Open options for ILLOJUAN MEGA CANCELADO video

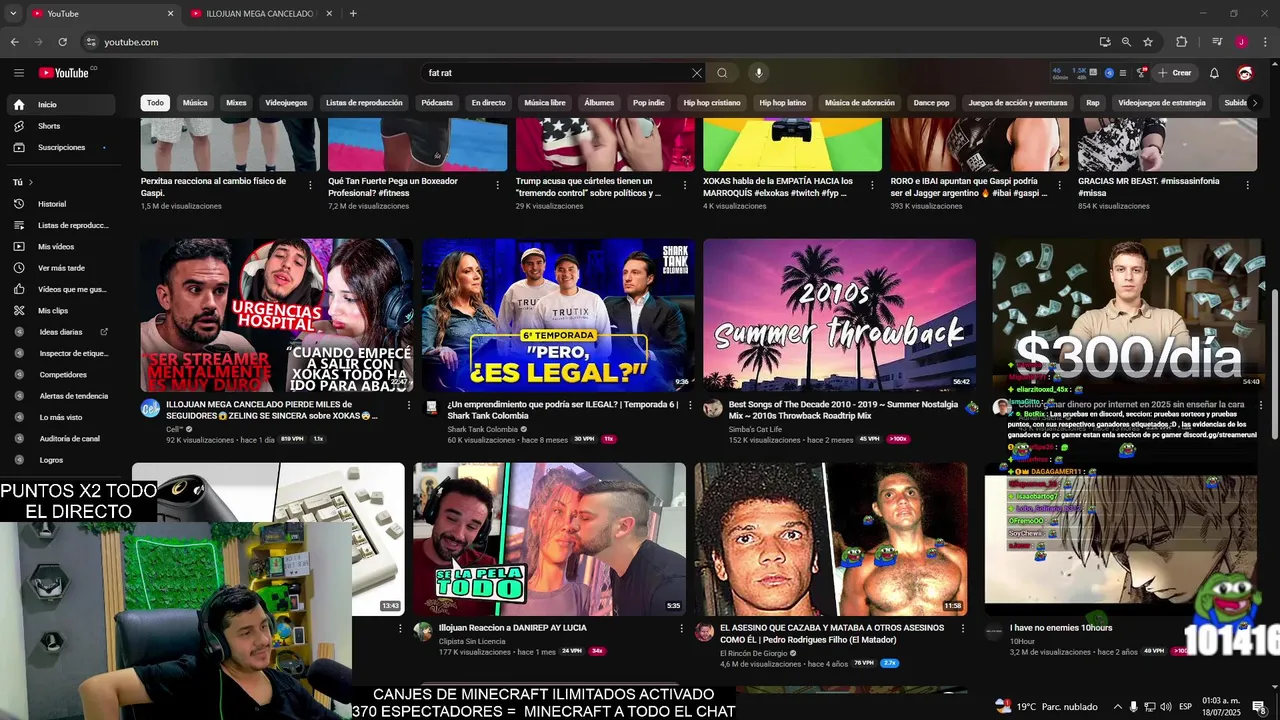[x=409, y=405]
